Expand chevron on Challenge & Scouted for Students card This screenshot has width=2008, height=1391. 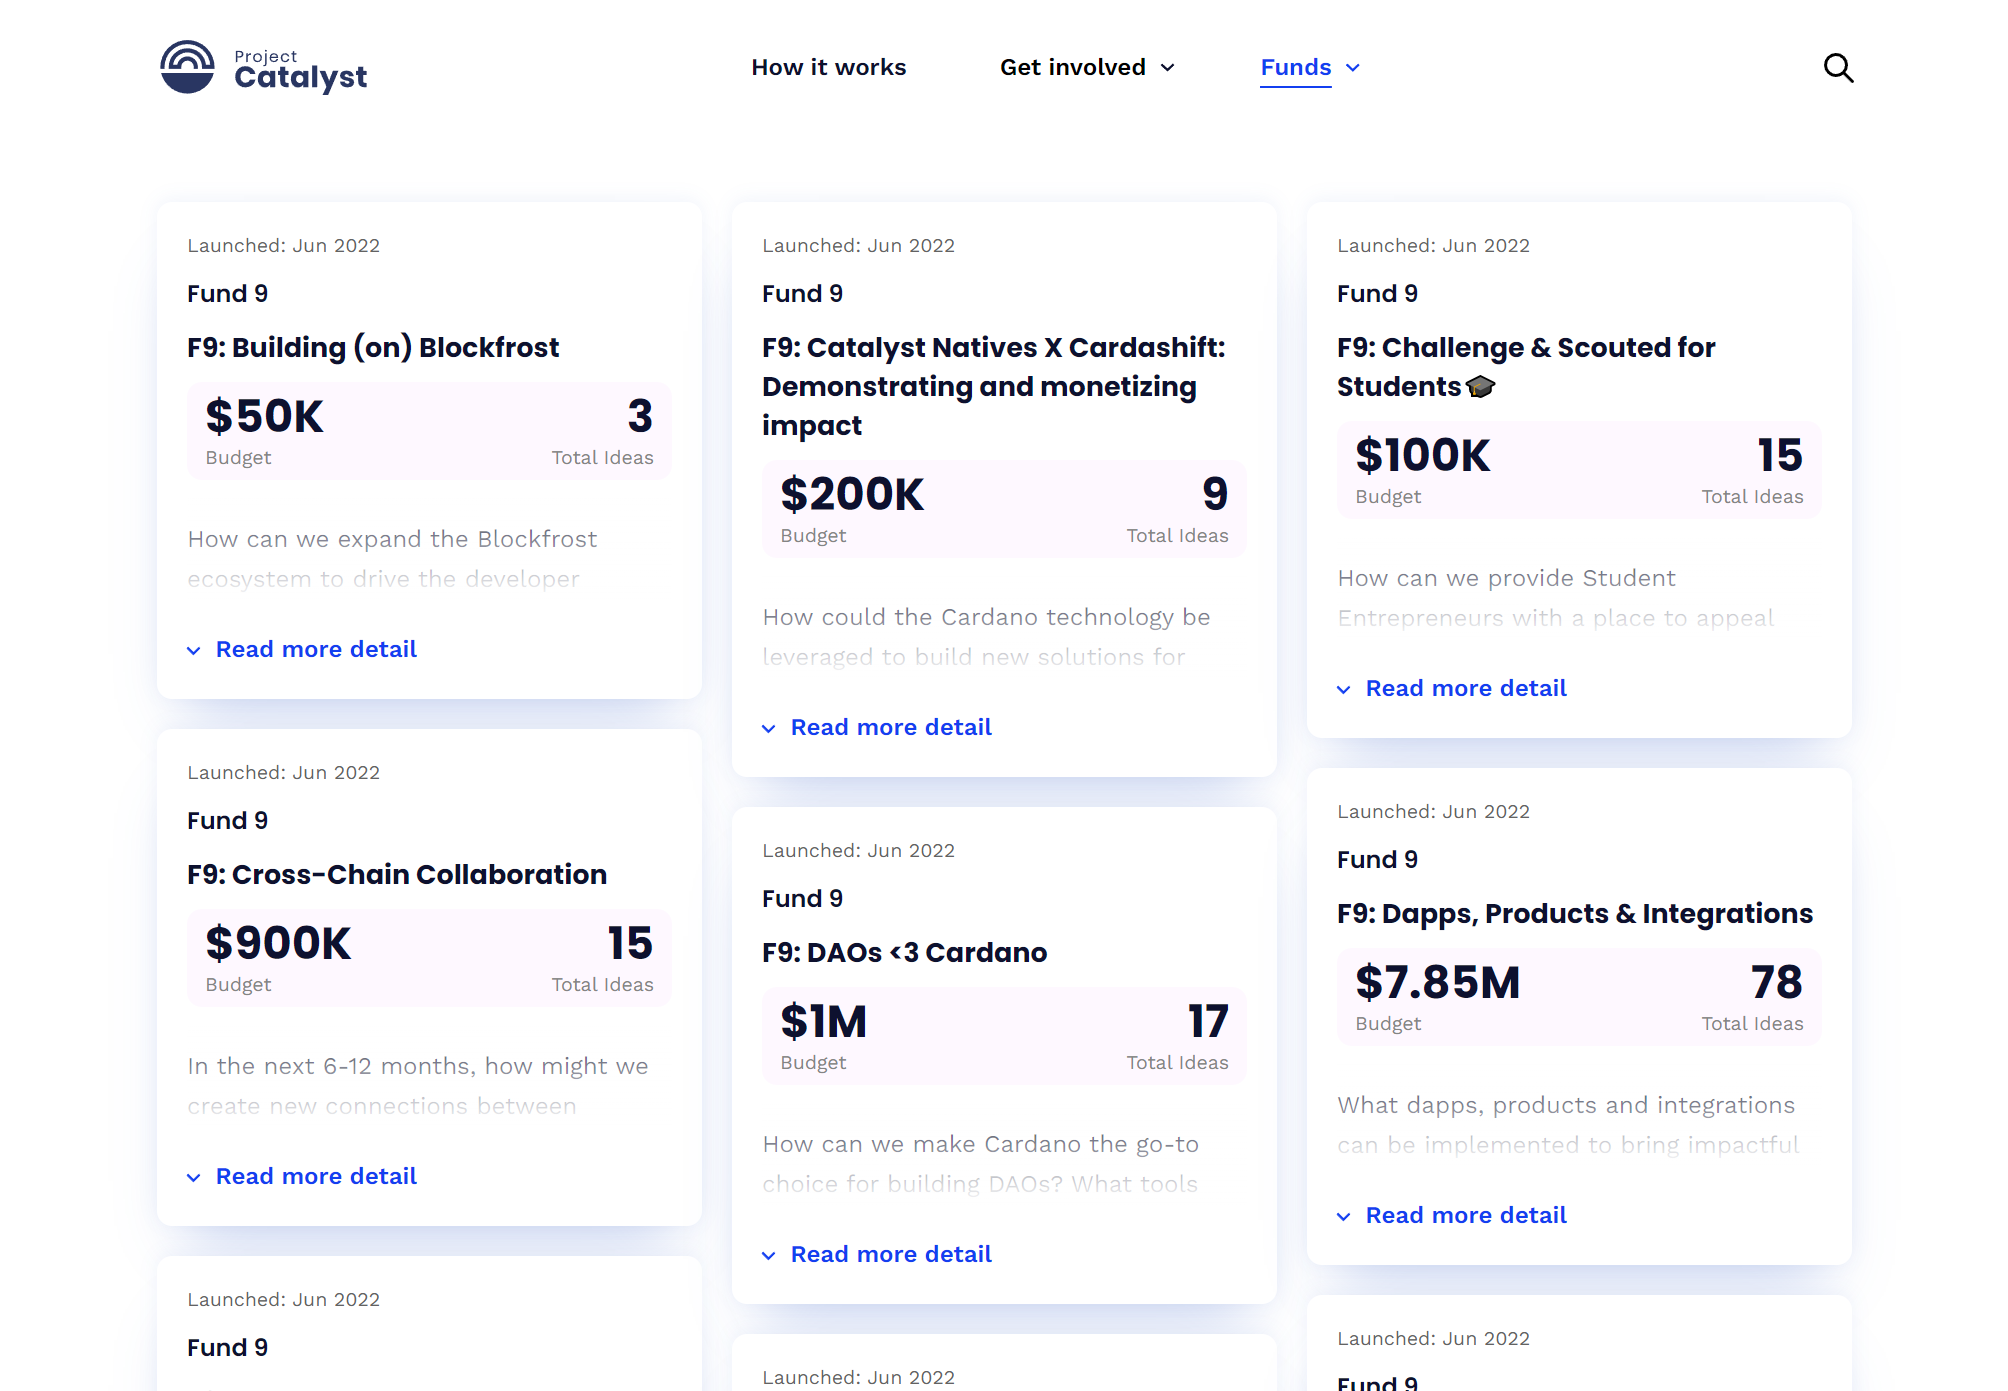click(x=1344, y=690)
